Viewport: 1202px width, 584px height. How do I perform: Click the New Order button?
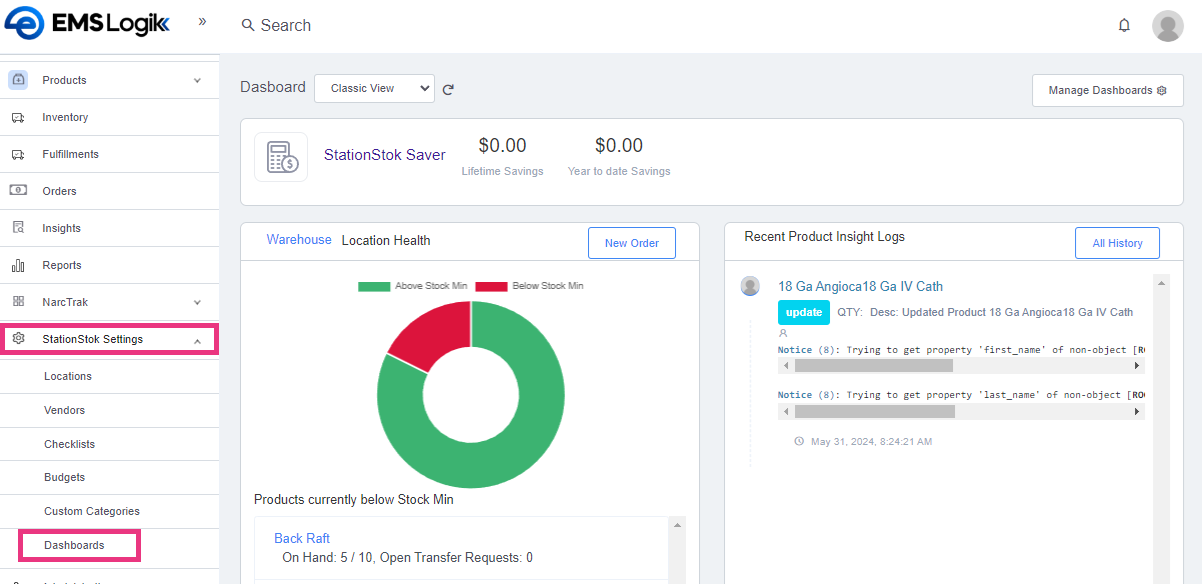pyautogui.click(x=631, y=243)
